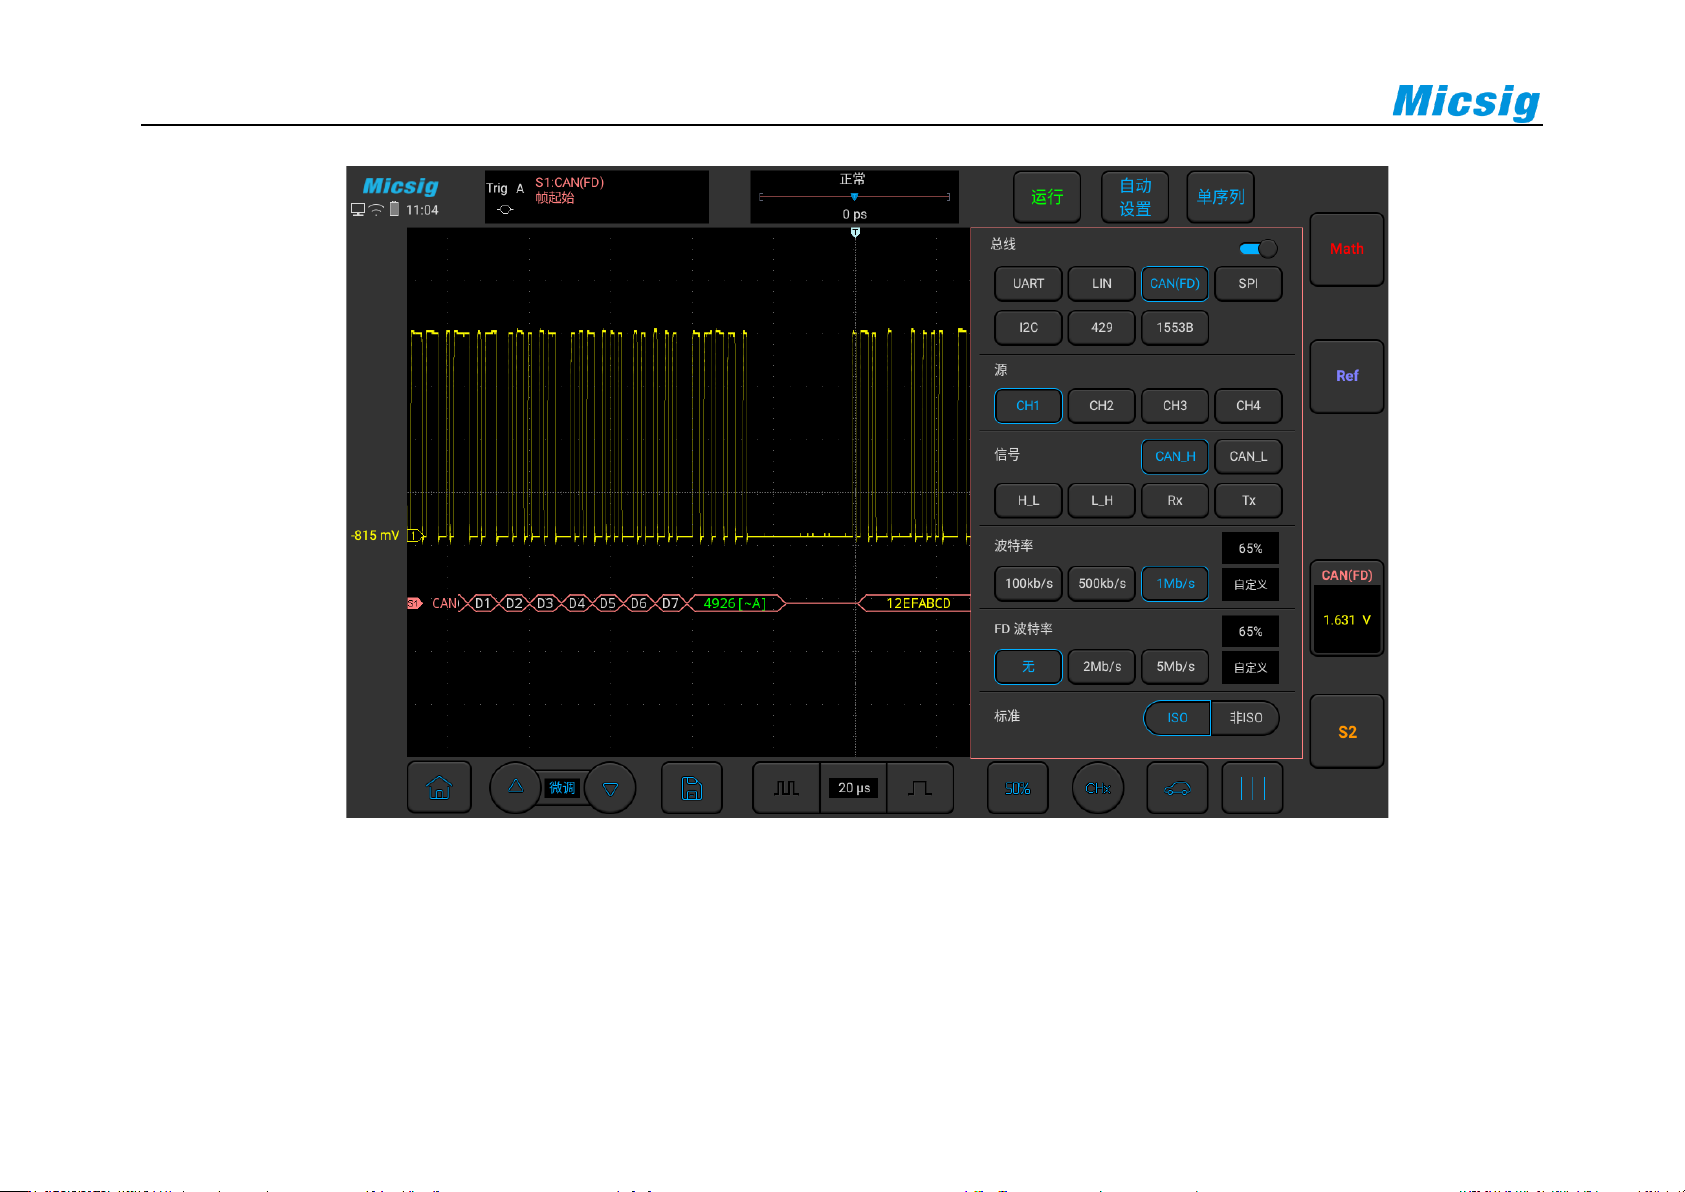Set signal type to Rx

click(x=1175, y=501)
